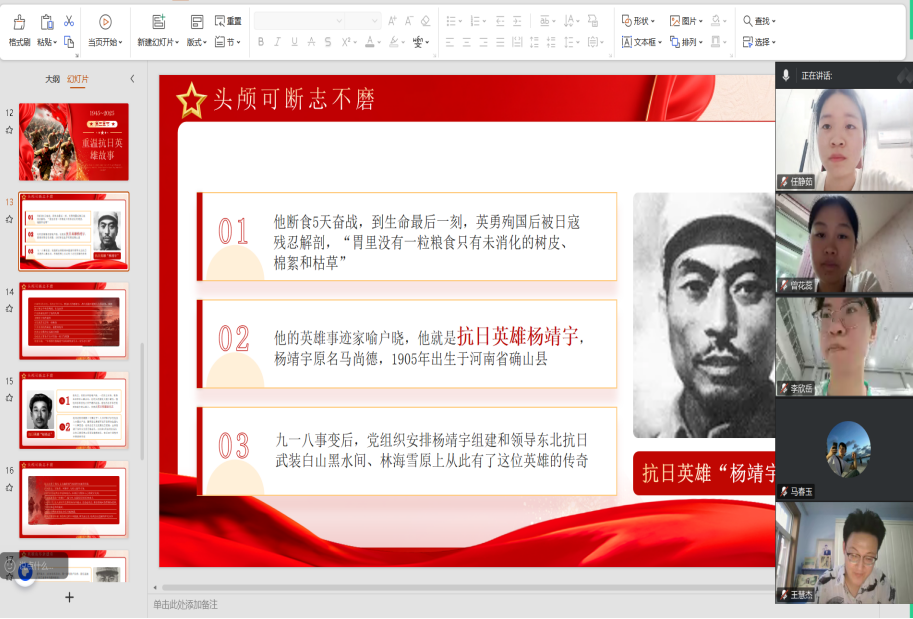
Task: Click the clear formatting eraser icon
Action: (x=425, y=21)
